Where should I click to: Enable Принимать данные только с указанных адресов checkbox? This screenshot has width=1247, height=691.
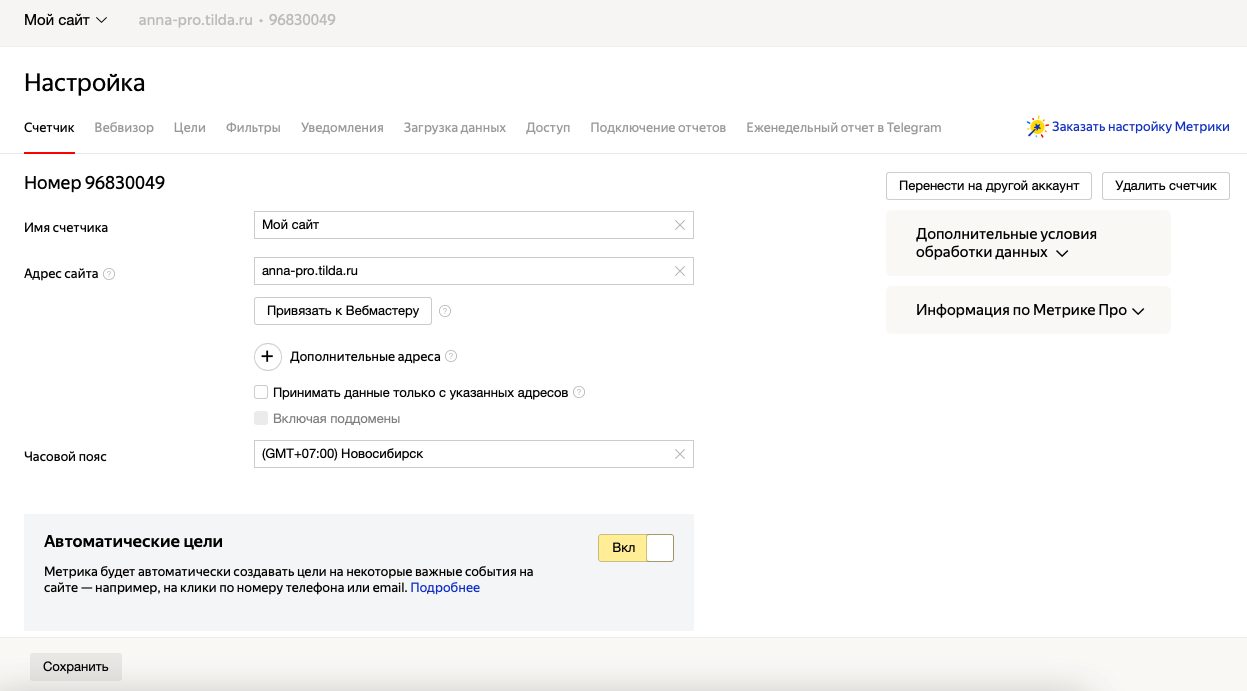(261, 393)
